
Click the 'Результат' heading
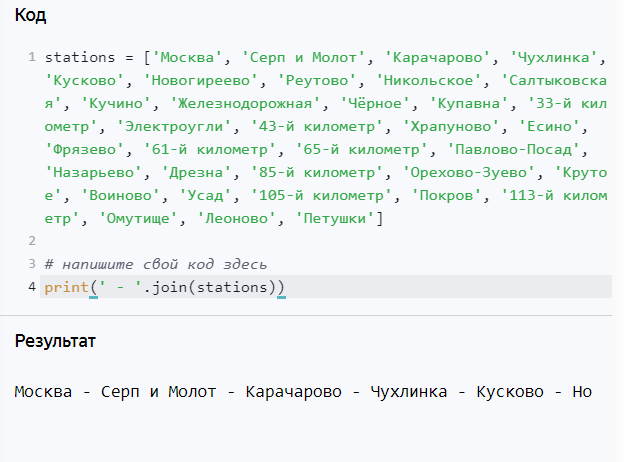pos(55,341)
